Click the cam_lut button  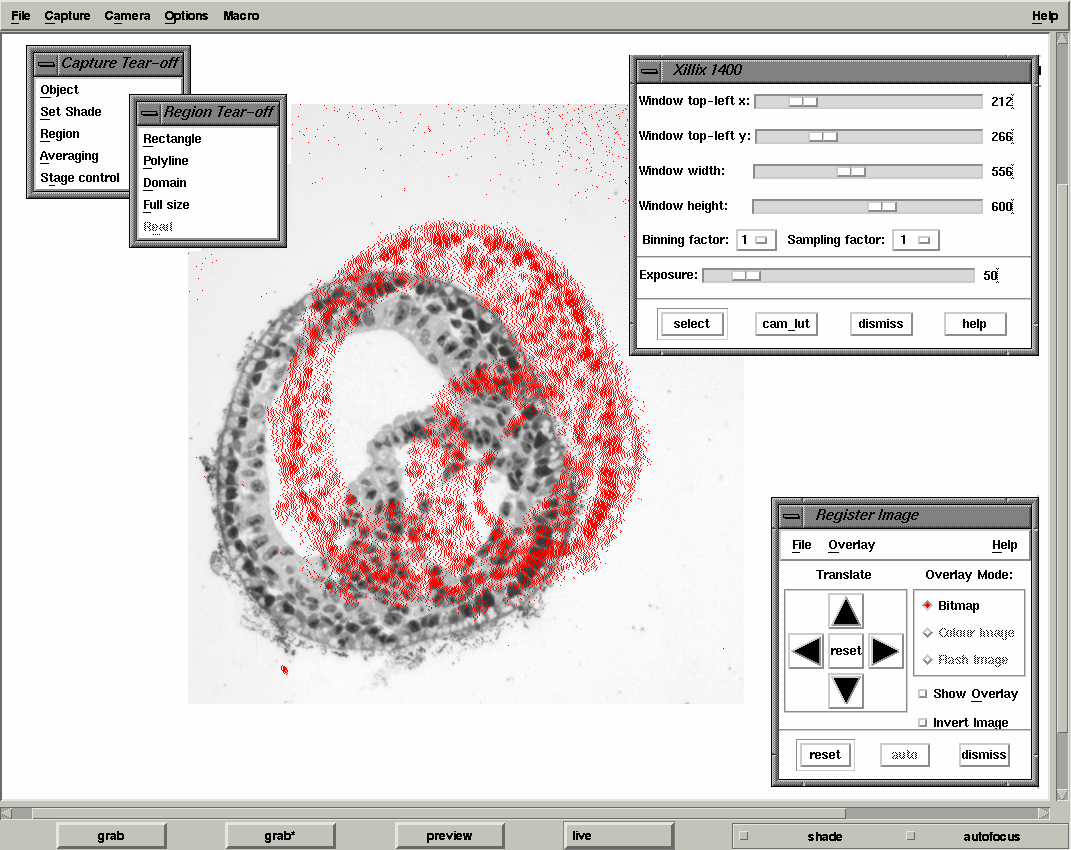(785, 324)
